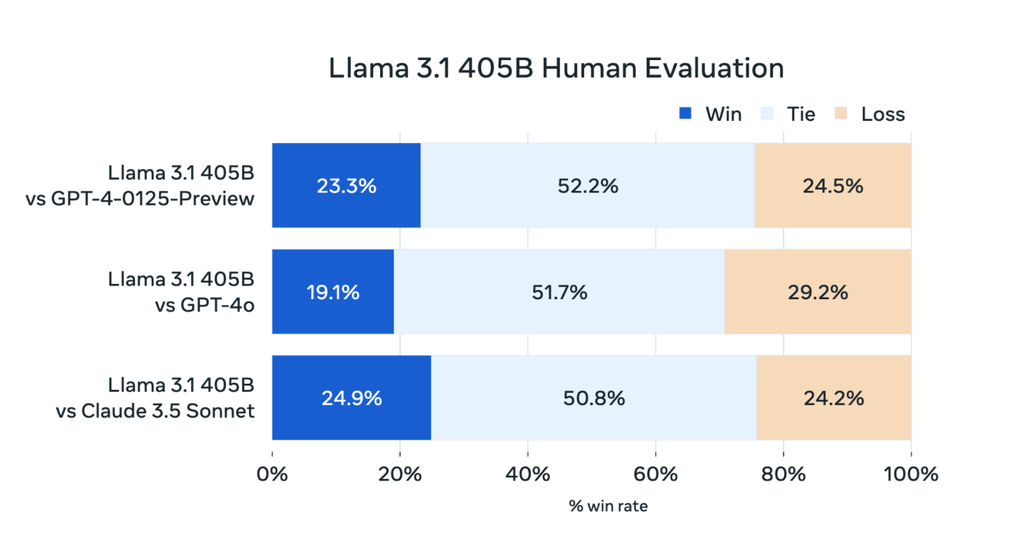
Task: Click the 40% tick label on the axis
Action: (x=527, y=474)
